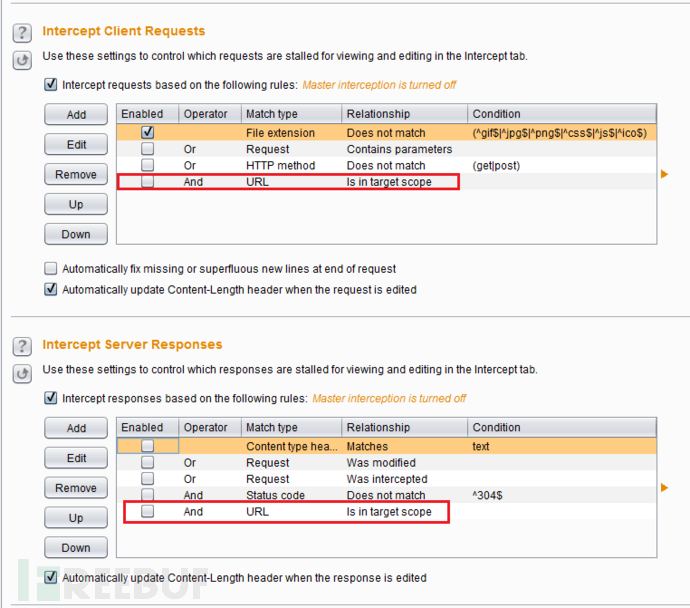Select the Was modified relationship cell
This screenshot has height=608, width=690.
pos(404,463)
